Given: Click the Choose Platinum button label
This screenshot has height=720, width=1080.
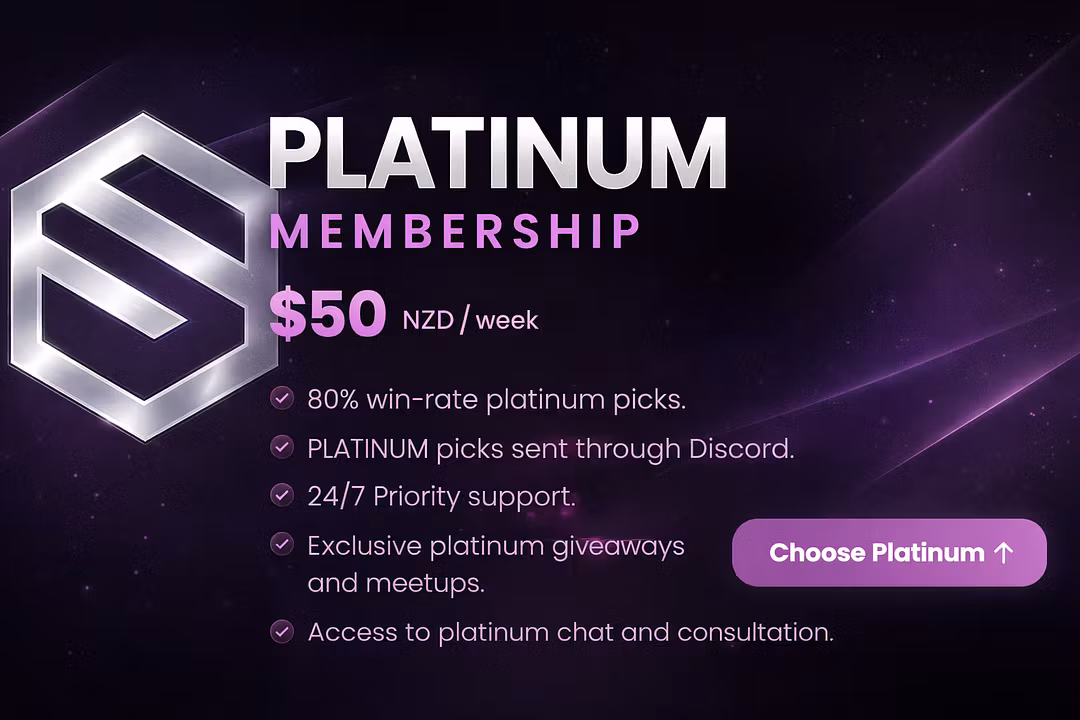Looking at the screenshot, I should (x=876, y=552).
